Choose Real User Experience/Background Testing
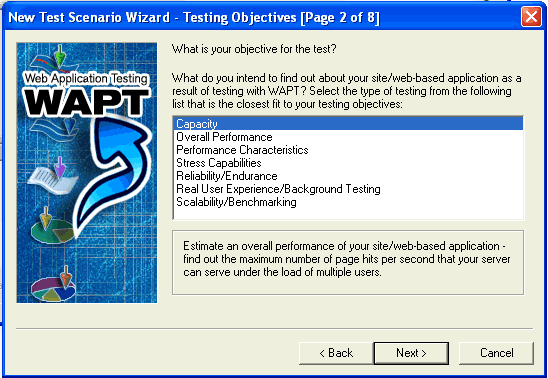Viewport: 548px width, 378px height. 348,189
